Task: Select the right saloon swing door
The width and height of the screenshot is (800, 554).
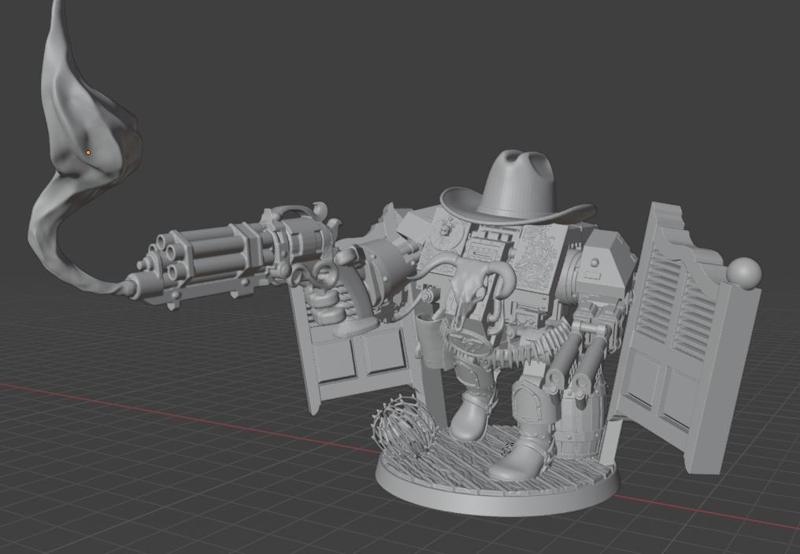Action: click(x=686, y=337)
